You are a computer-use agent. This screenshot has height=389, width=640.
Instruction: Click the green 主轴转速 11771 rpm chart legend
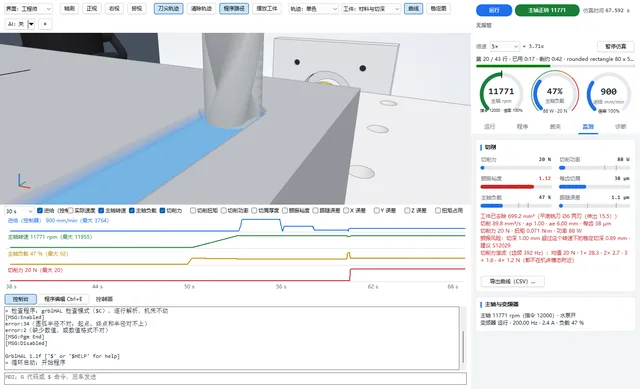[50, 237]
